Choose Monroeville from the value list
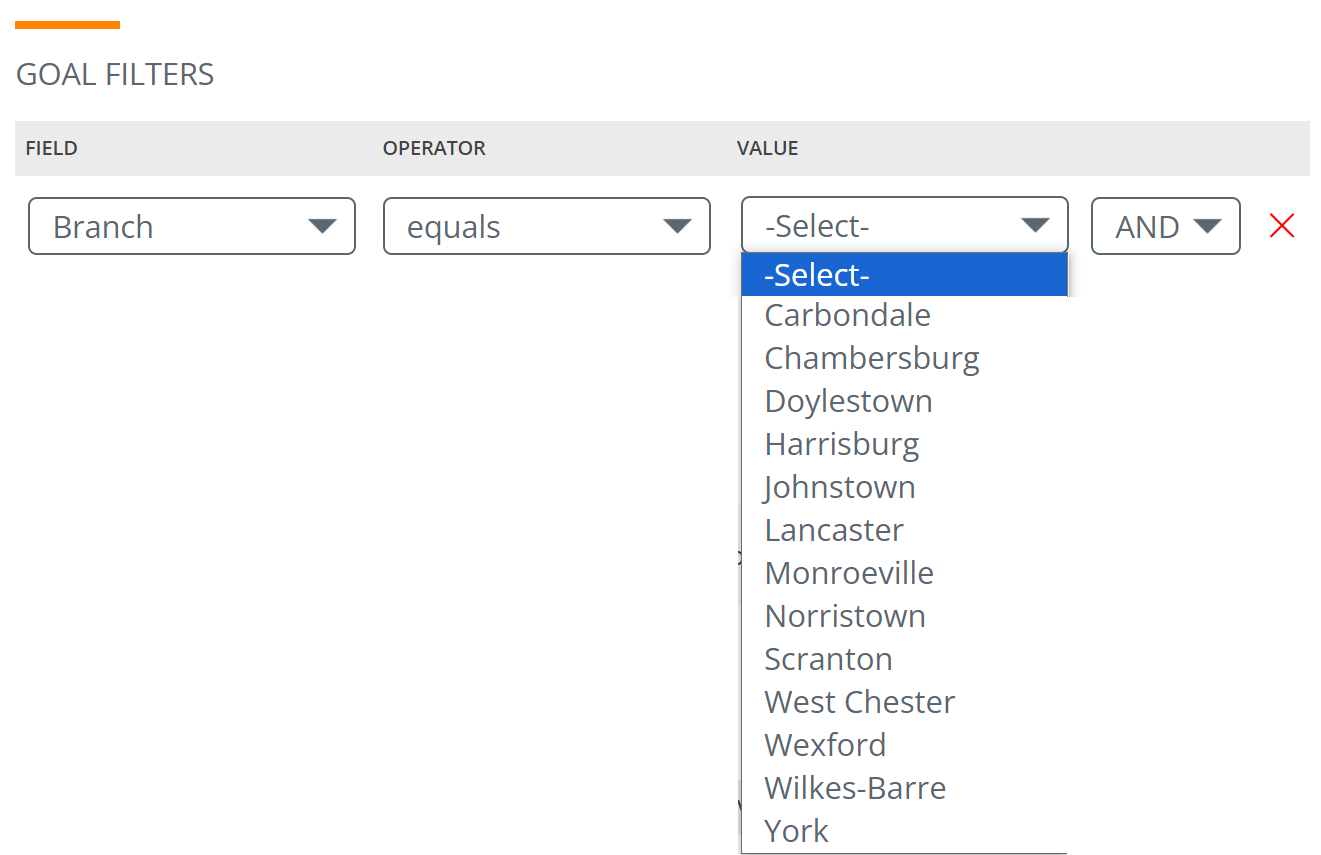 pyautogui.click(x=905, y=573)
